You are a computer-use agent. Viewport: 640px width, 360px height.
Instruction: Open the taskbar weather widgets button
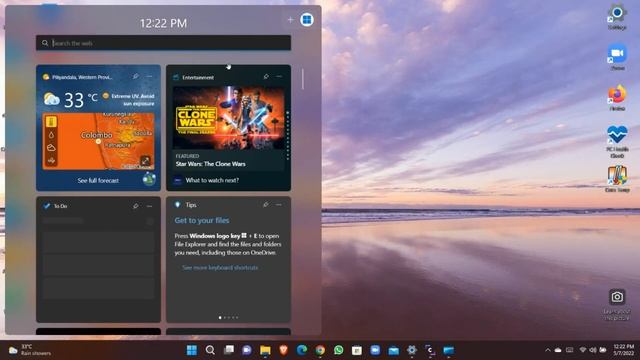click(29, 350)
